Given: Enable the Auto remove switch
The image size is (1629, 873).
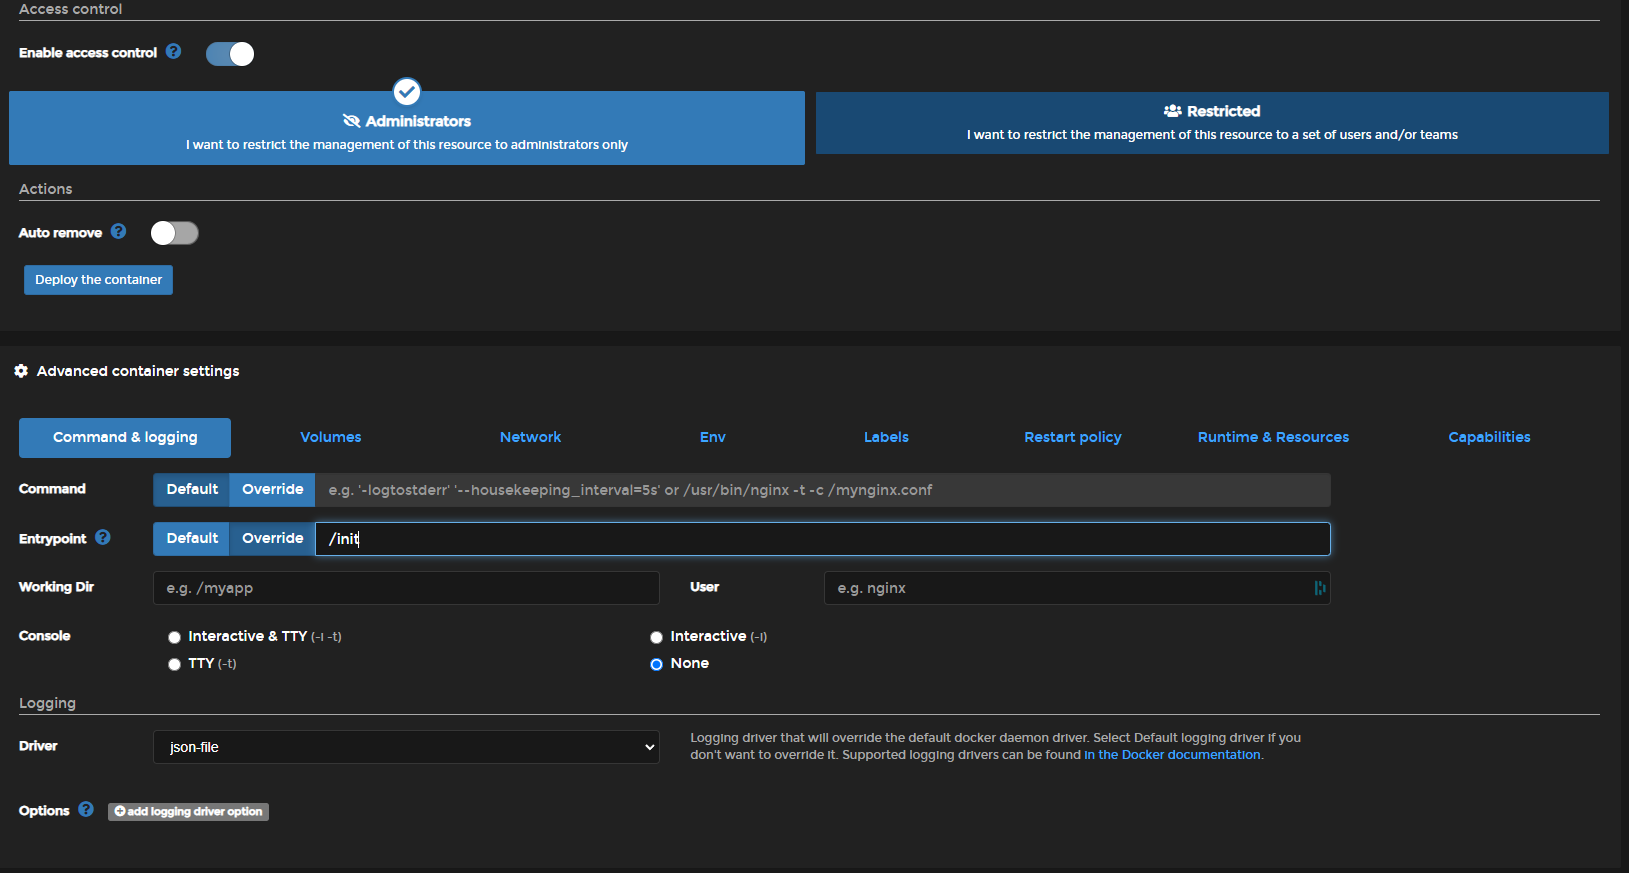Looking at the screenshot, I should [175, 233].
